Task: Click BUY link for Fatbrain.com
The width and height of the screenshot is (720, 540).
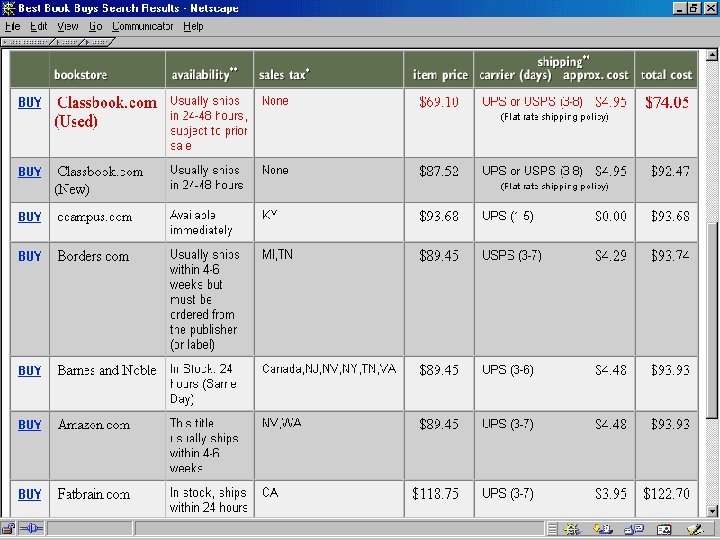Action: (x=29, y=494)
